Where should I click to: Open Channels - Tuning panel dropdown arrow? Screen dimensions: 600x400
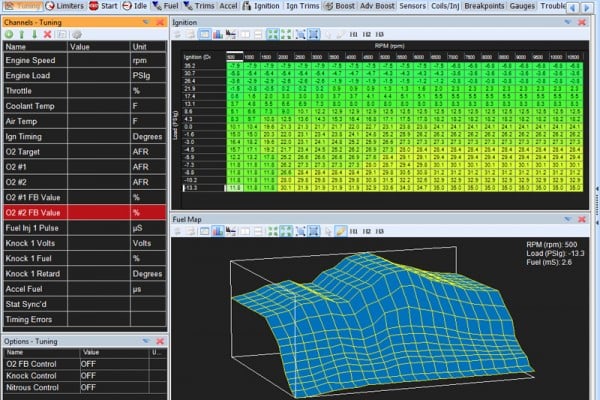[146, 22]
